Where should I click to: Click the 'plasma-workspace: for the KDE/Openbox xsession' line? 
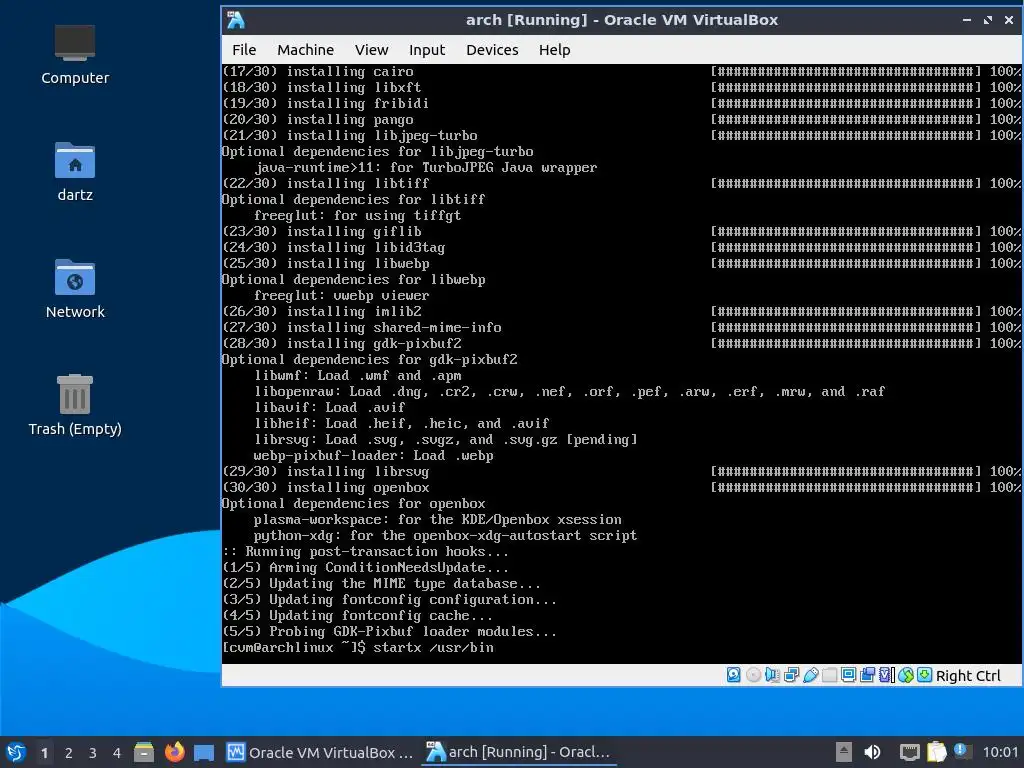pos(438,519)
